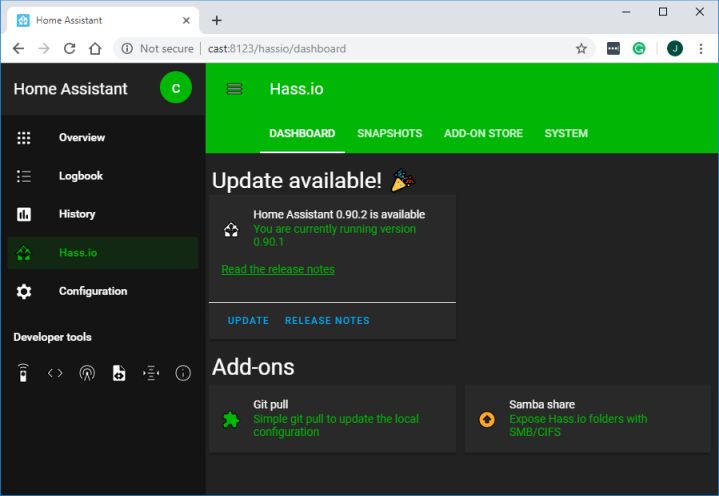Open the Events developer tool broadcast icon

tap(87, 373)
